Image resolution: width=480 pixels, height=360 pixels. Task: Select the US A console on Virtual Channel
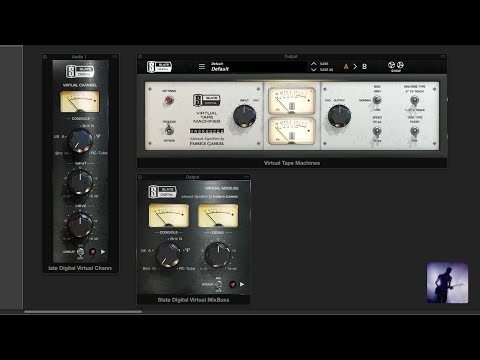click(x=60, y=136)
